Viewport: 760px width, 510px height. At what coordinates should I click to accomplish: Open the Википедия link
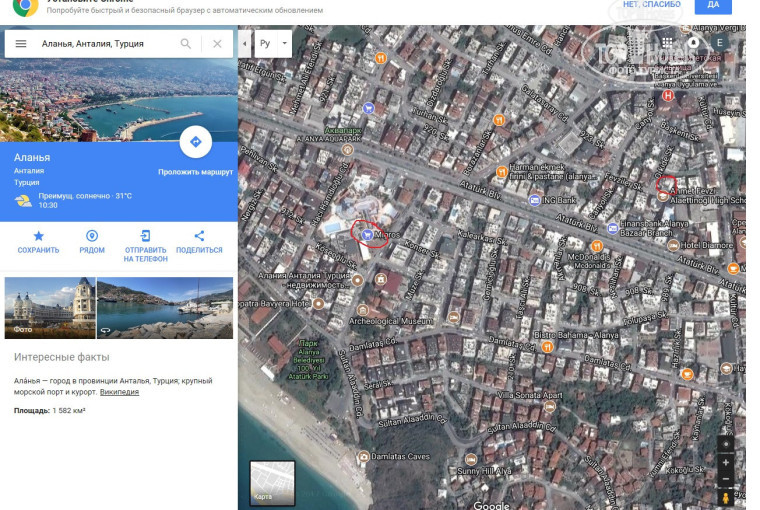pyautogui.click(x=119, y=392)
